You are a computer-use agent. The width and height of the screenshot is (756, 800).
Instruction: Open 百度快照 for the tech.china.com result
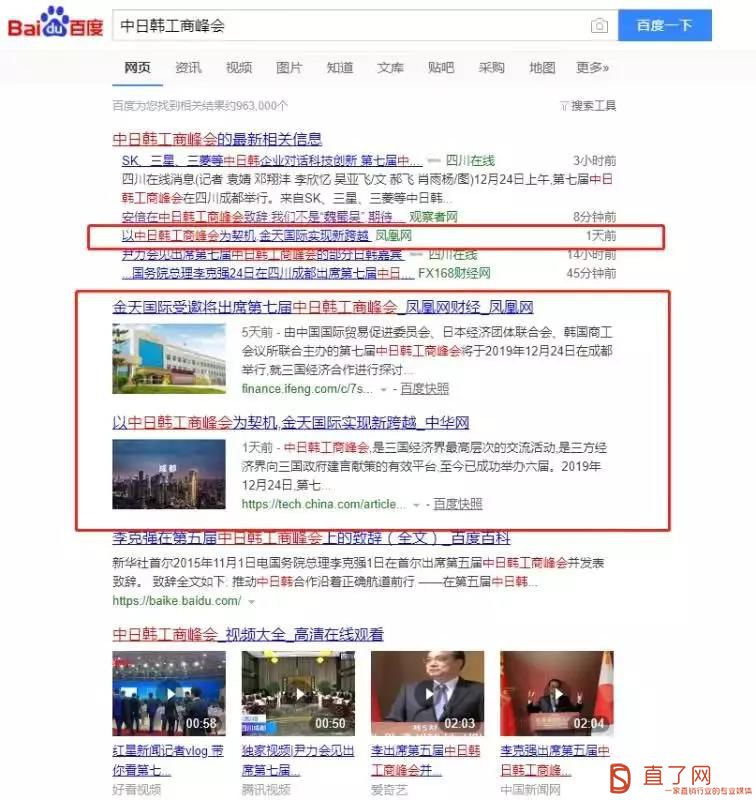coord(458,504)
